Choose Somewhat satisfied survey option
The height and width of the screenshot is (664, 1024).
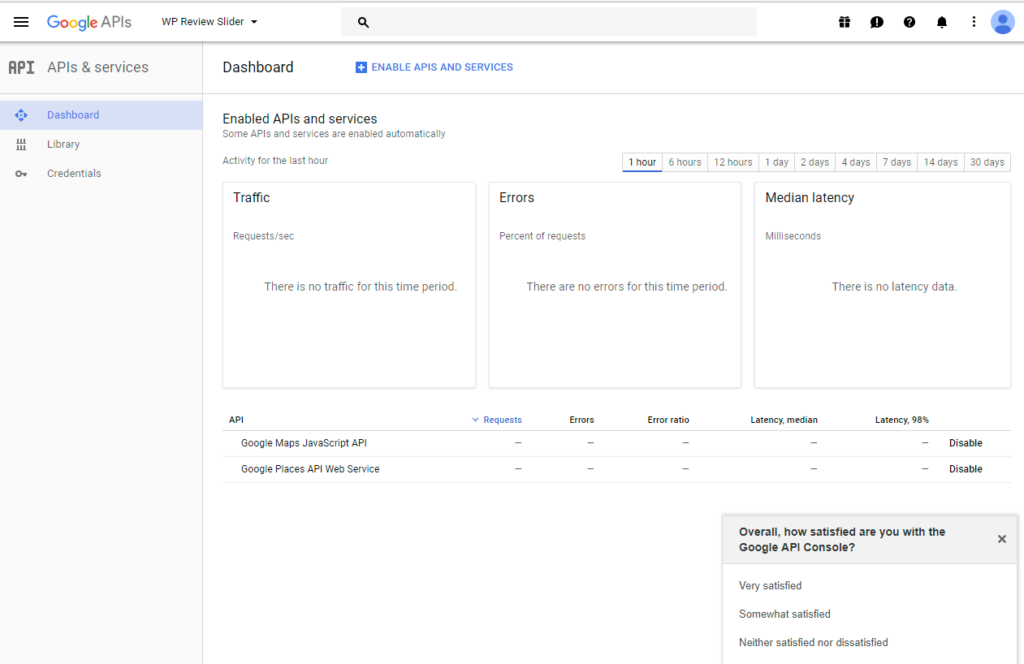784,614
